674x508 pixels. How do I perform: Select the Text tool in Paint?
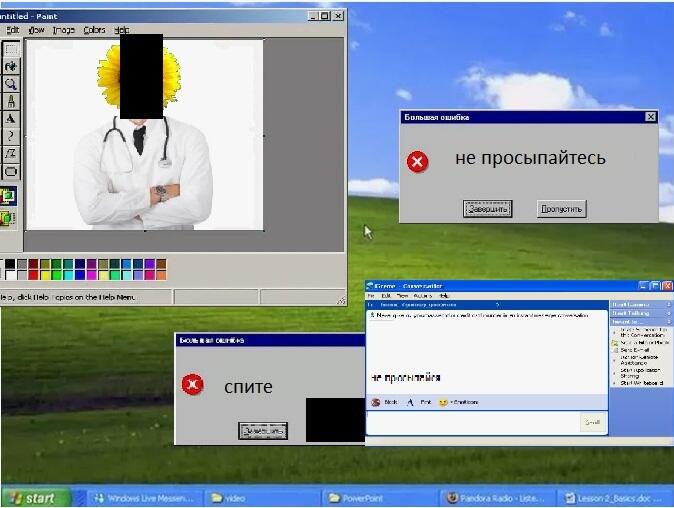click(x=11, y=119)
